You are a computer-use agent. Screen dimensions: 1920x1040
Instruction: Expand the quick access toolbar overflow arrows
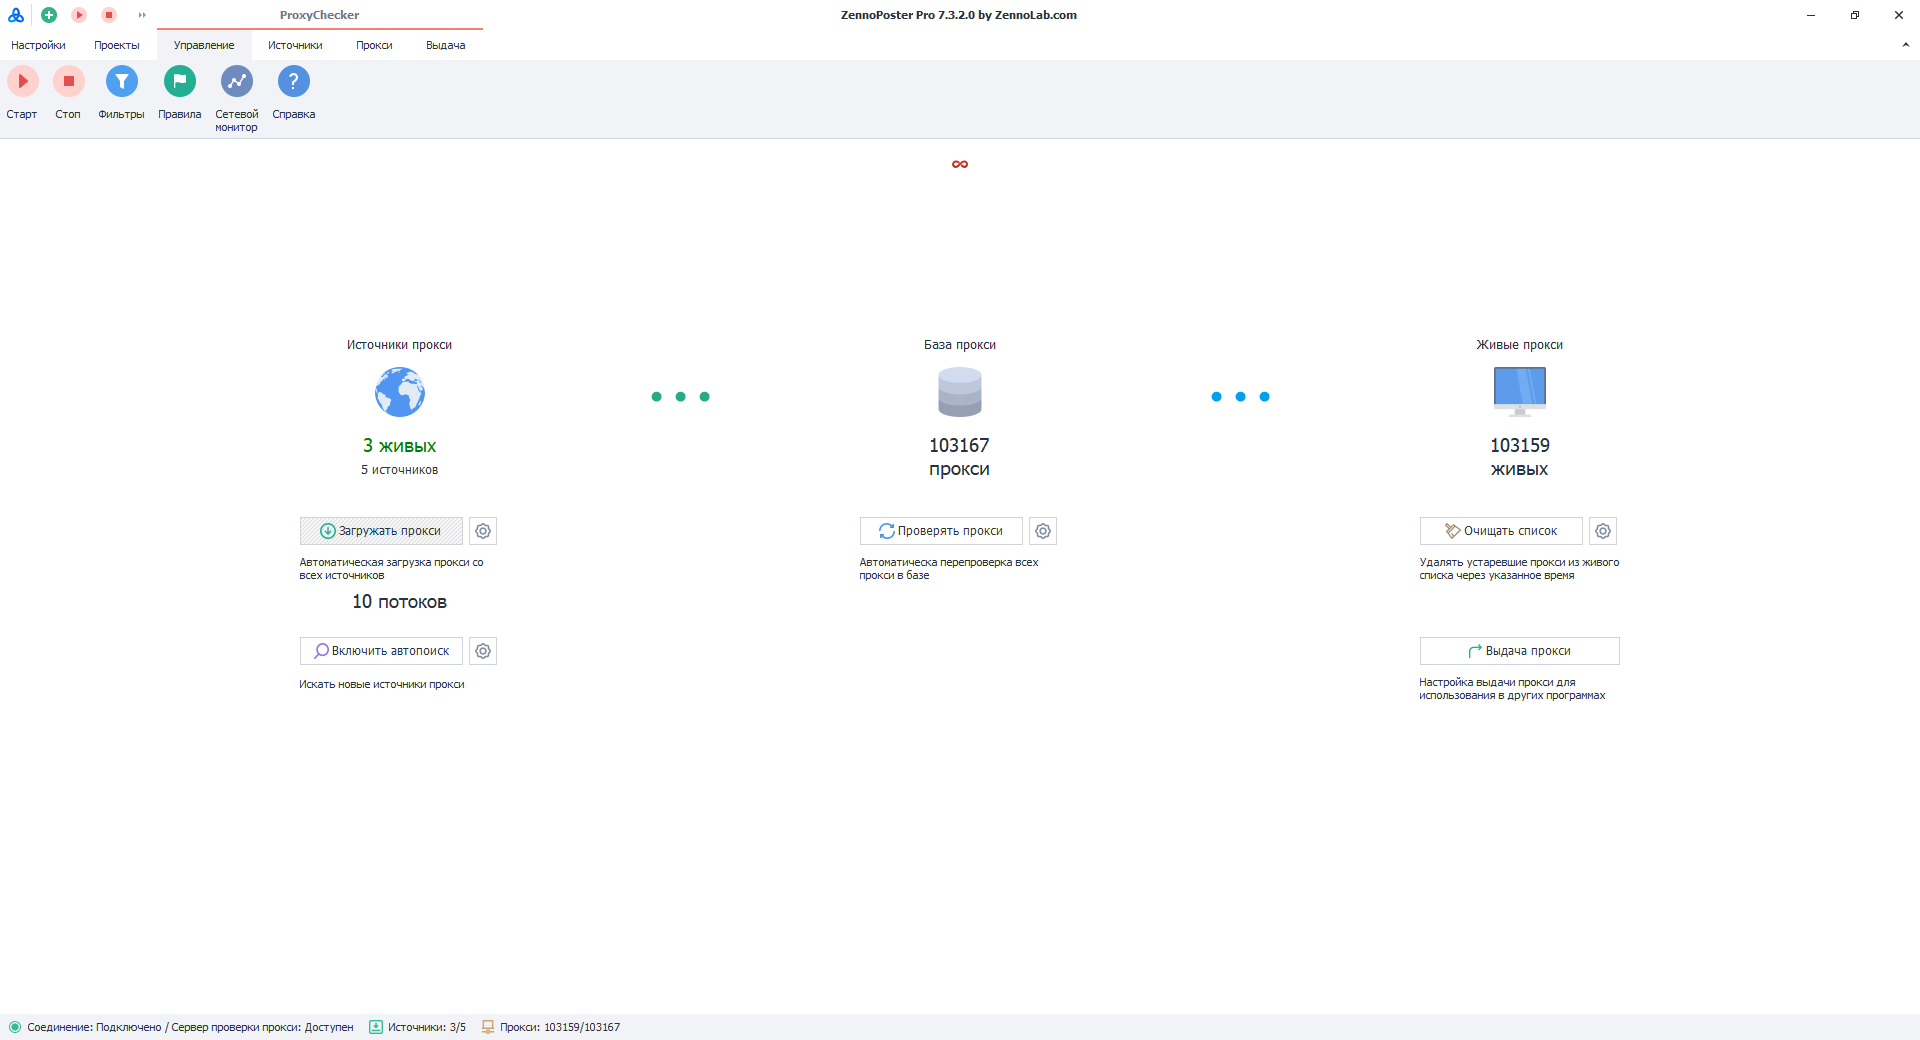(142, 15)
